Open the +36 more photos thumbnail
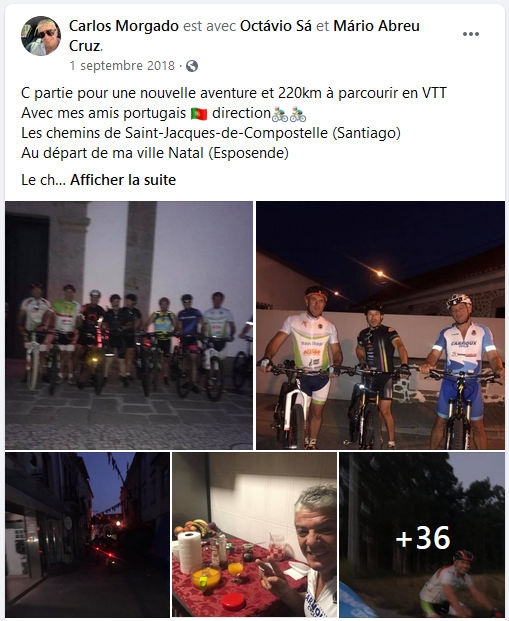The height and width of the screenshot is (621, 509). 422,535
